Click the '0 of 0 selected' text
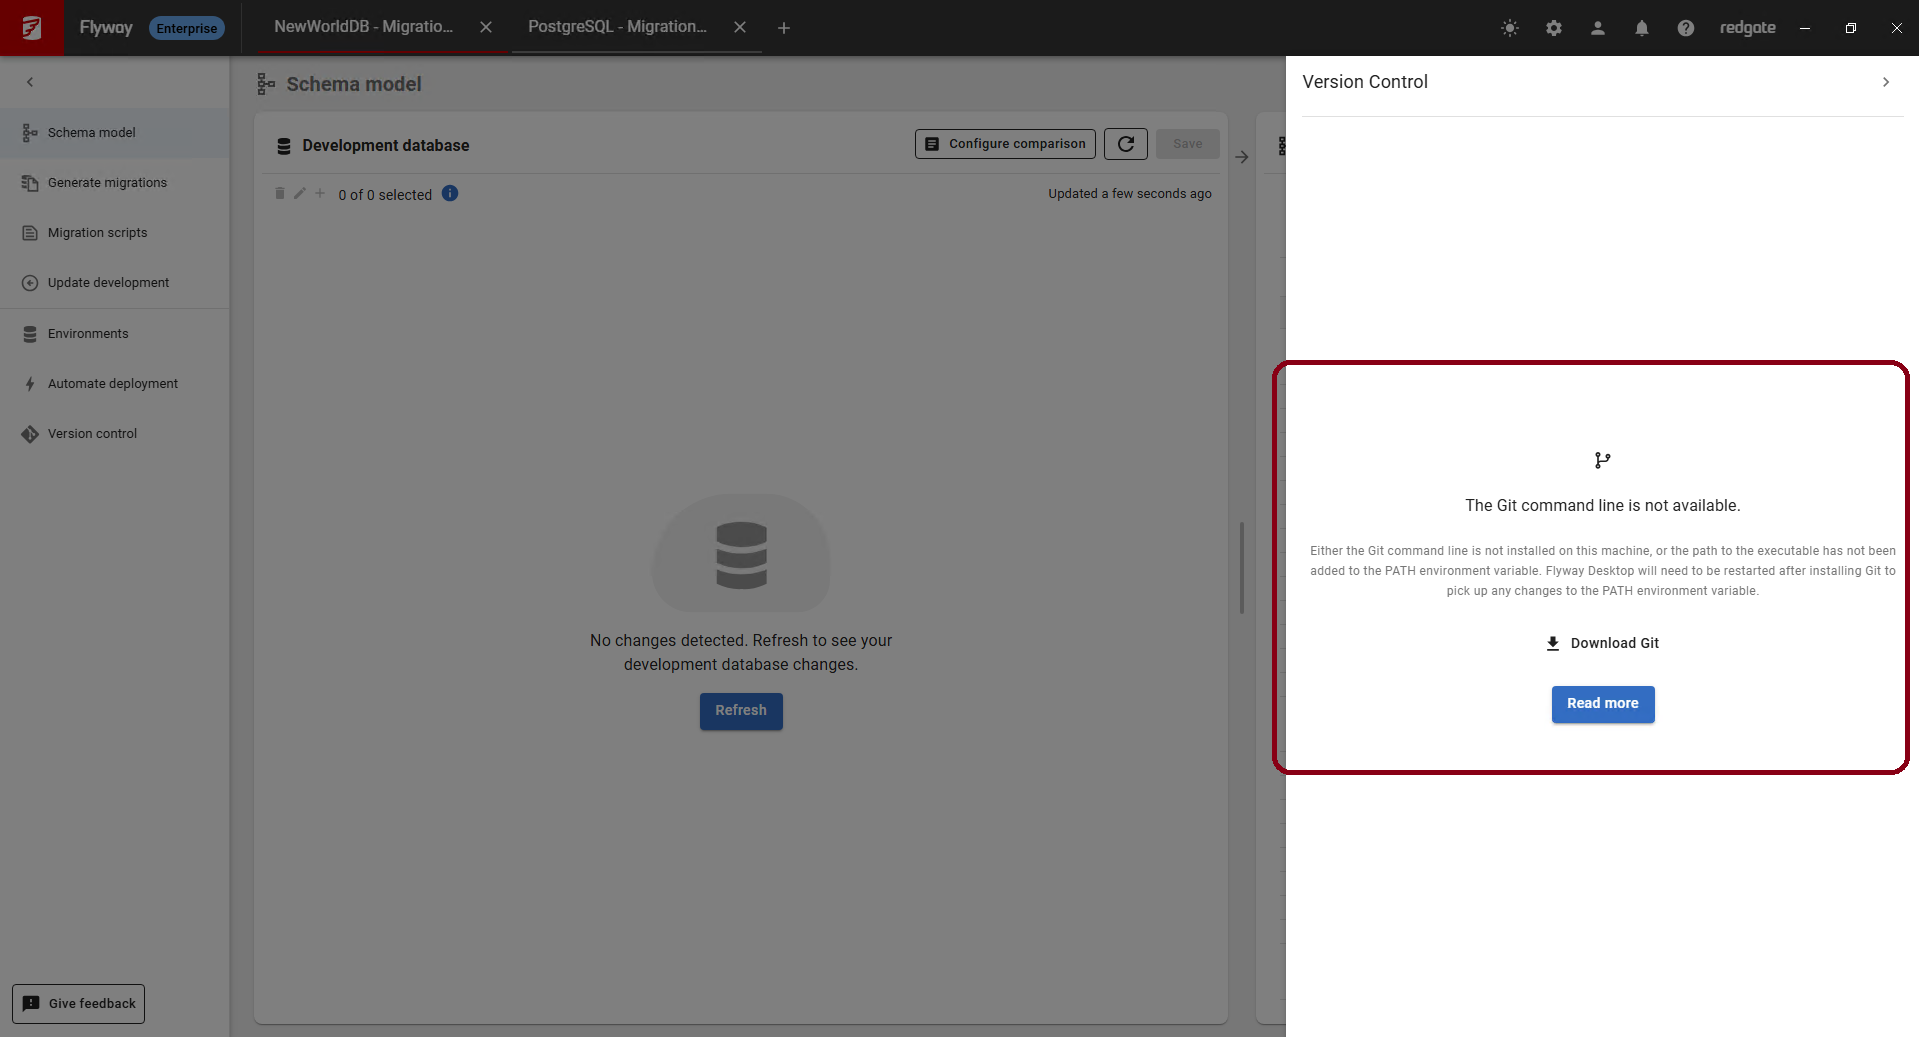 coord(385,195)
